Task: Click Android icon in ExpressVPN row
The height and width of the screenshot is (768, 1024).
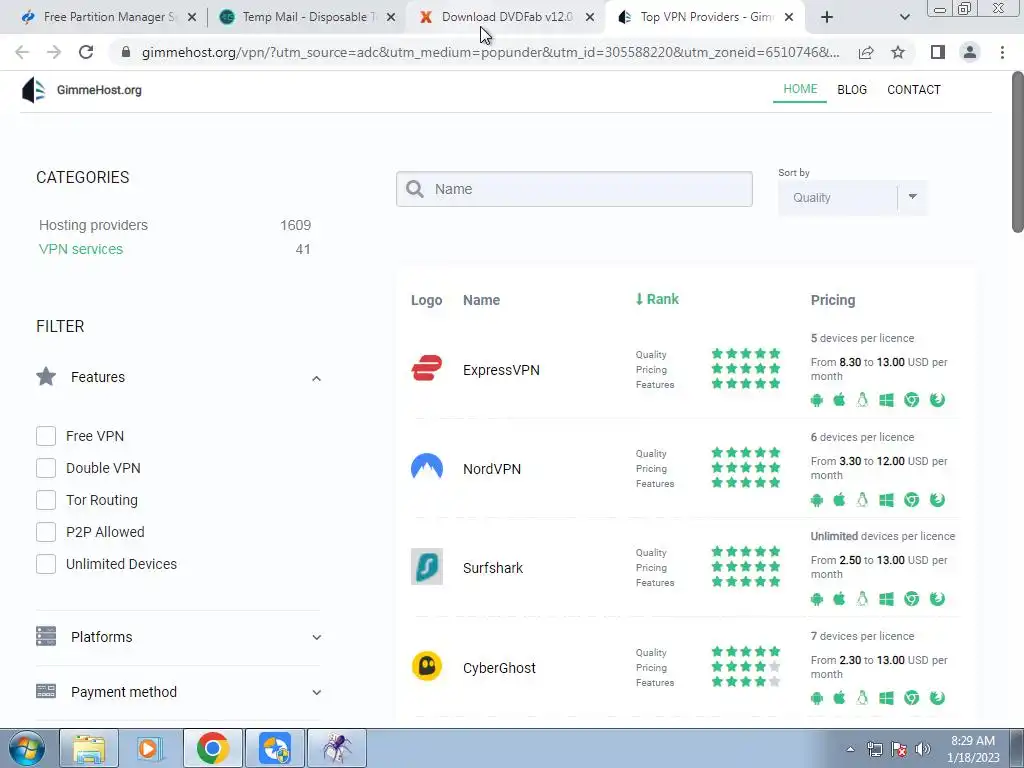Action: tap(816, 400)
